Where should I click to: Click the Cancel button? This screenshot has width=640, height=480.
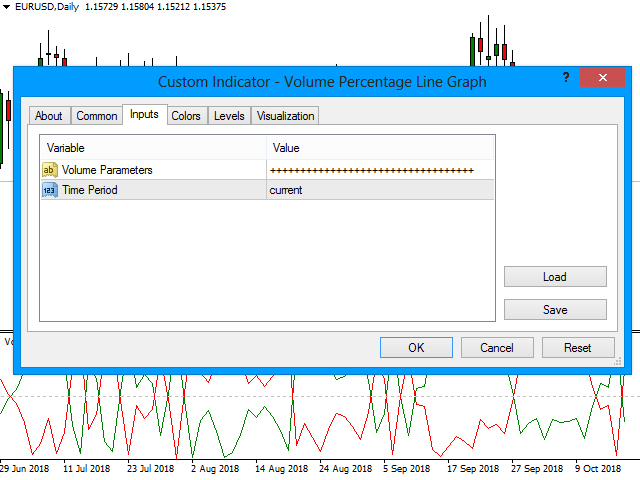tap(497, 348)
